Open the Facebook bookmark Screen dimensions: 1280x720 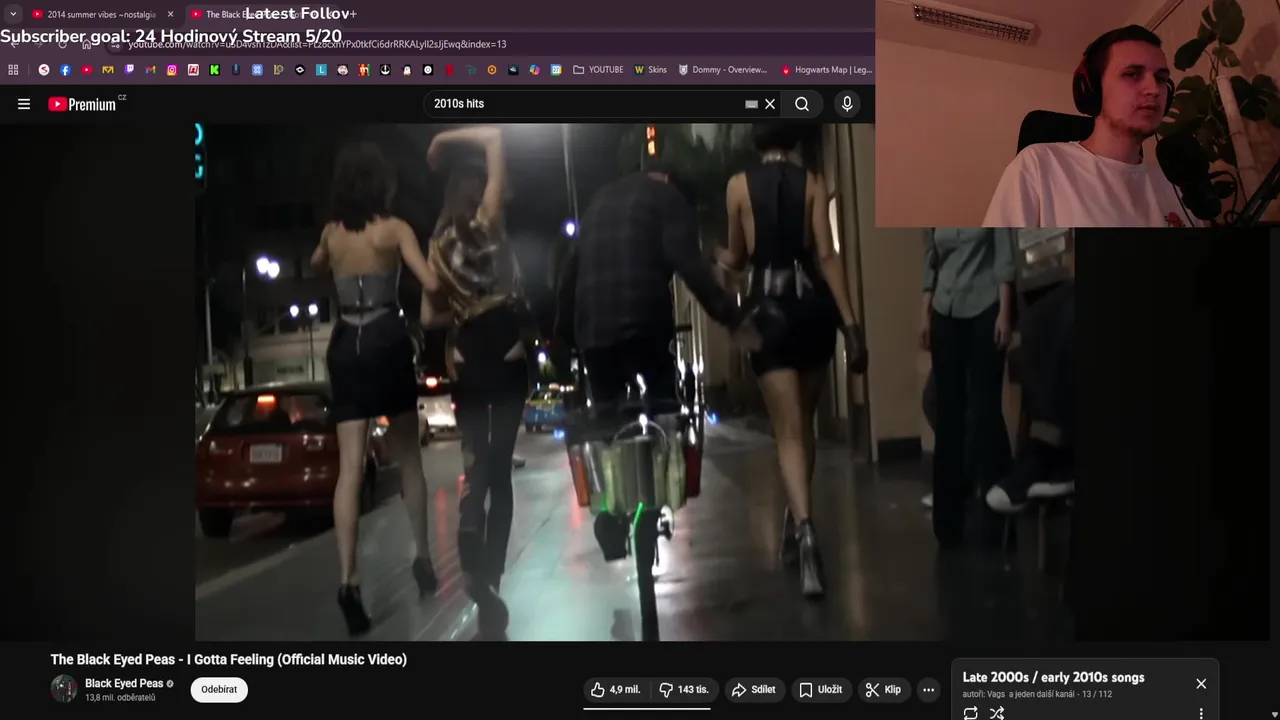point(65,70)
